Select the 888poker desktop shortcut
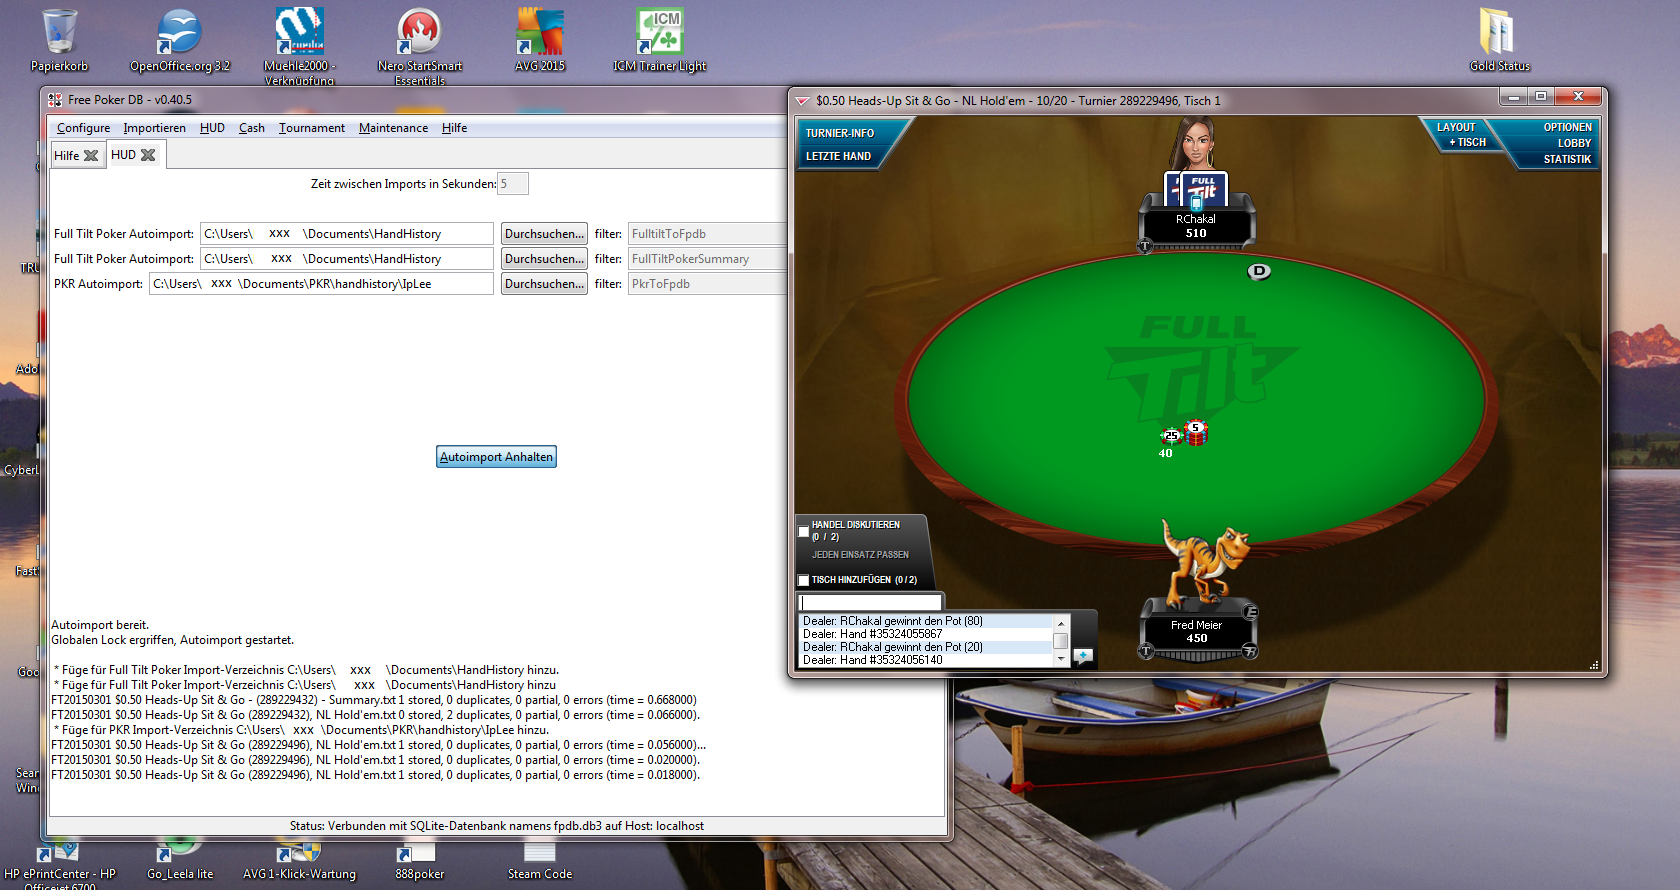Image resolution: width=1680 pixels, height=890 pixels. [x=419, y=862]
